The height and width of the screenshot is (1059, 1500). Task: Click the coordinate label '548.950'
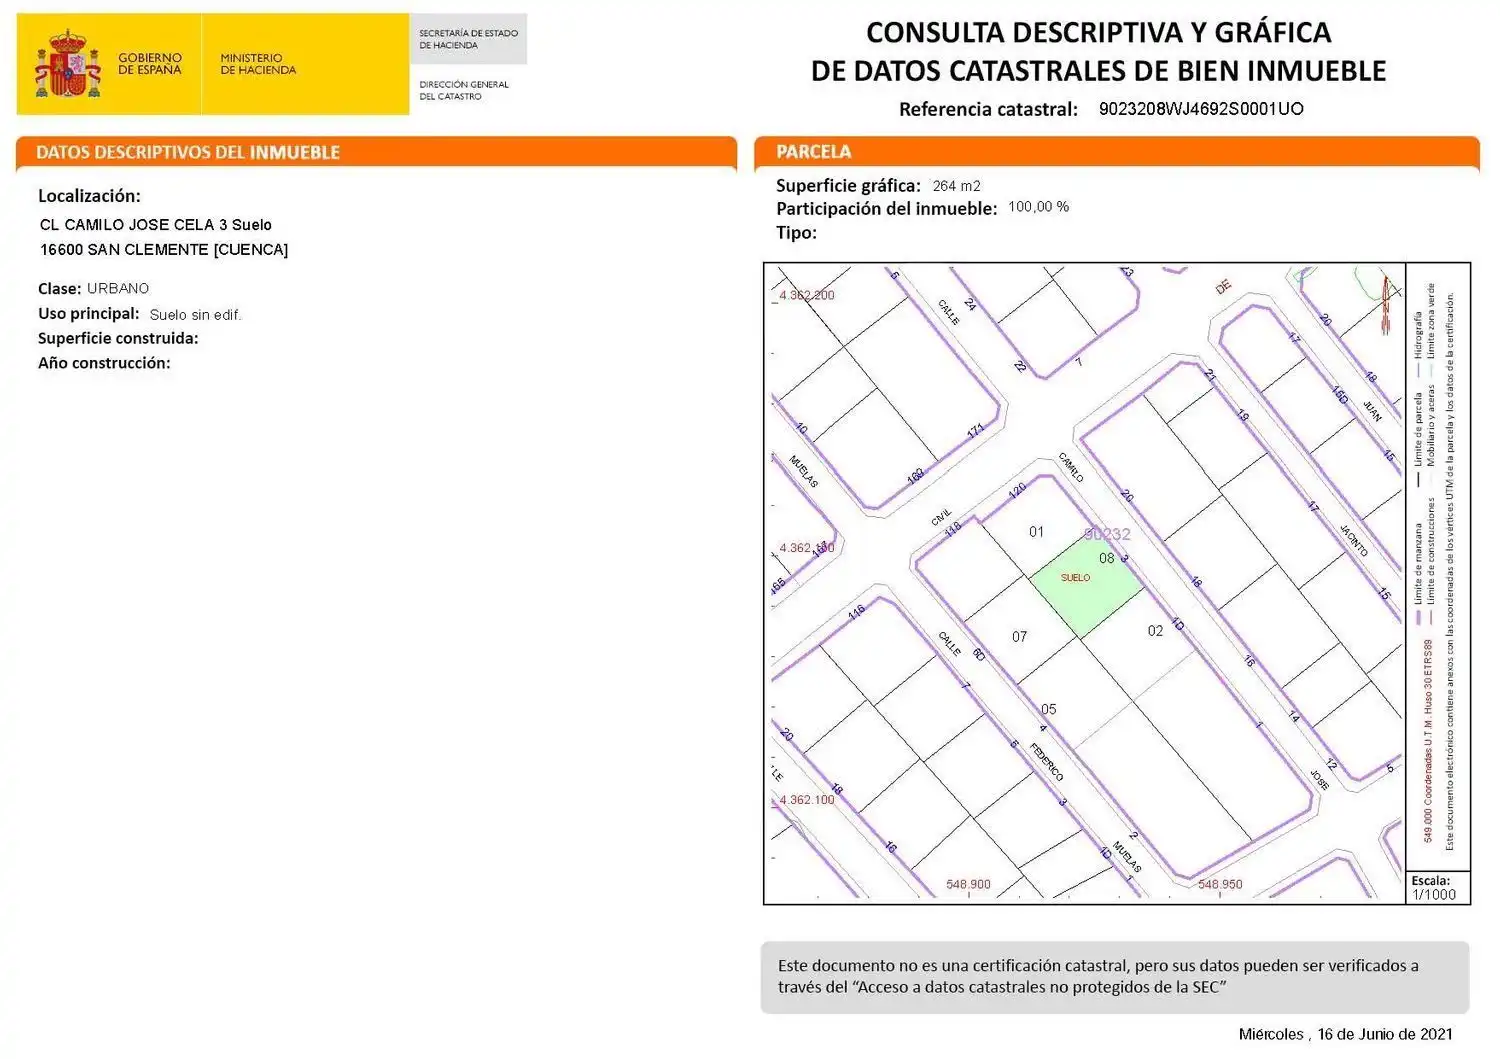pyautogui.click(x=1220, y=885)
